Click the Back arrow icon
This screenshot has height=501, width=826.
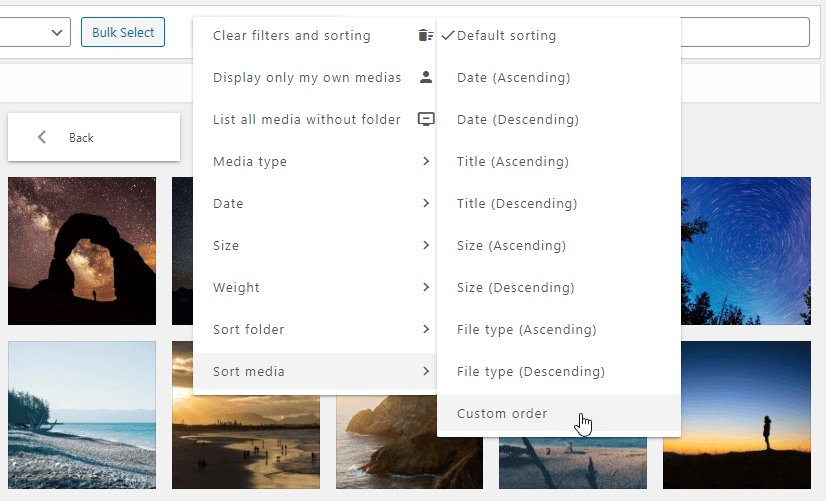[42, 137]
